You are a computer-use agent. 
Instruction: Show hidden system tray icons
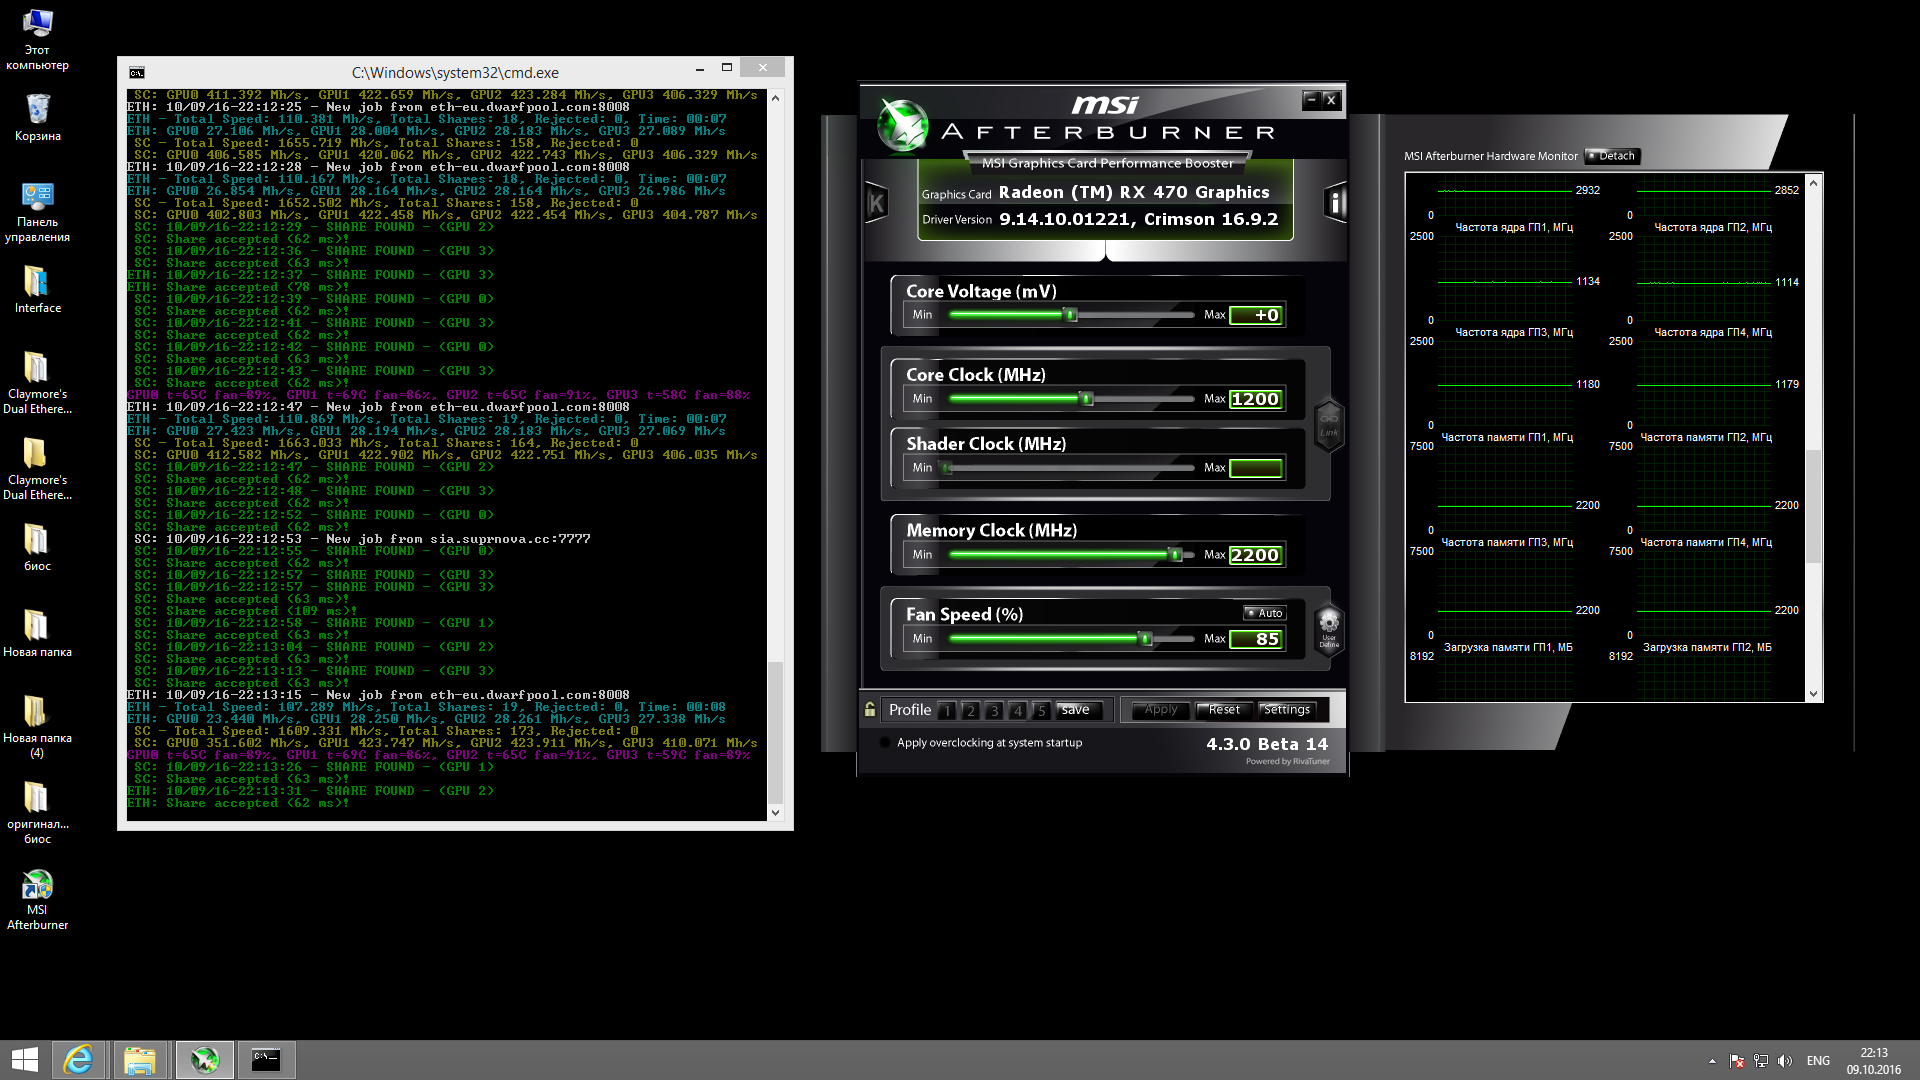[x=1712, y=1061]
